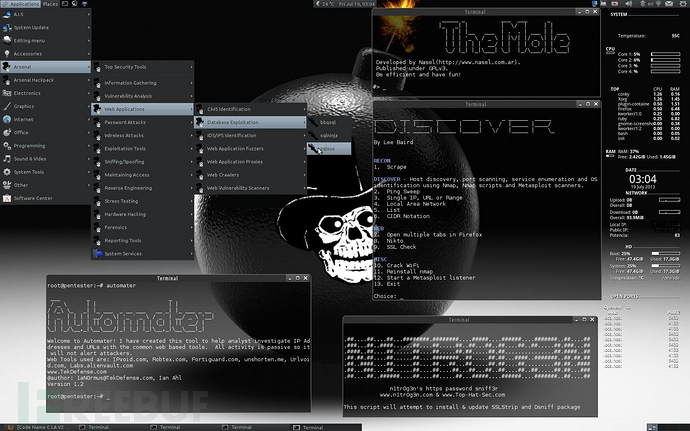Expand Web Application Fuzzers submenu arrow
This screenshot has width=690, height=431.
[304, 149]
